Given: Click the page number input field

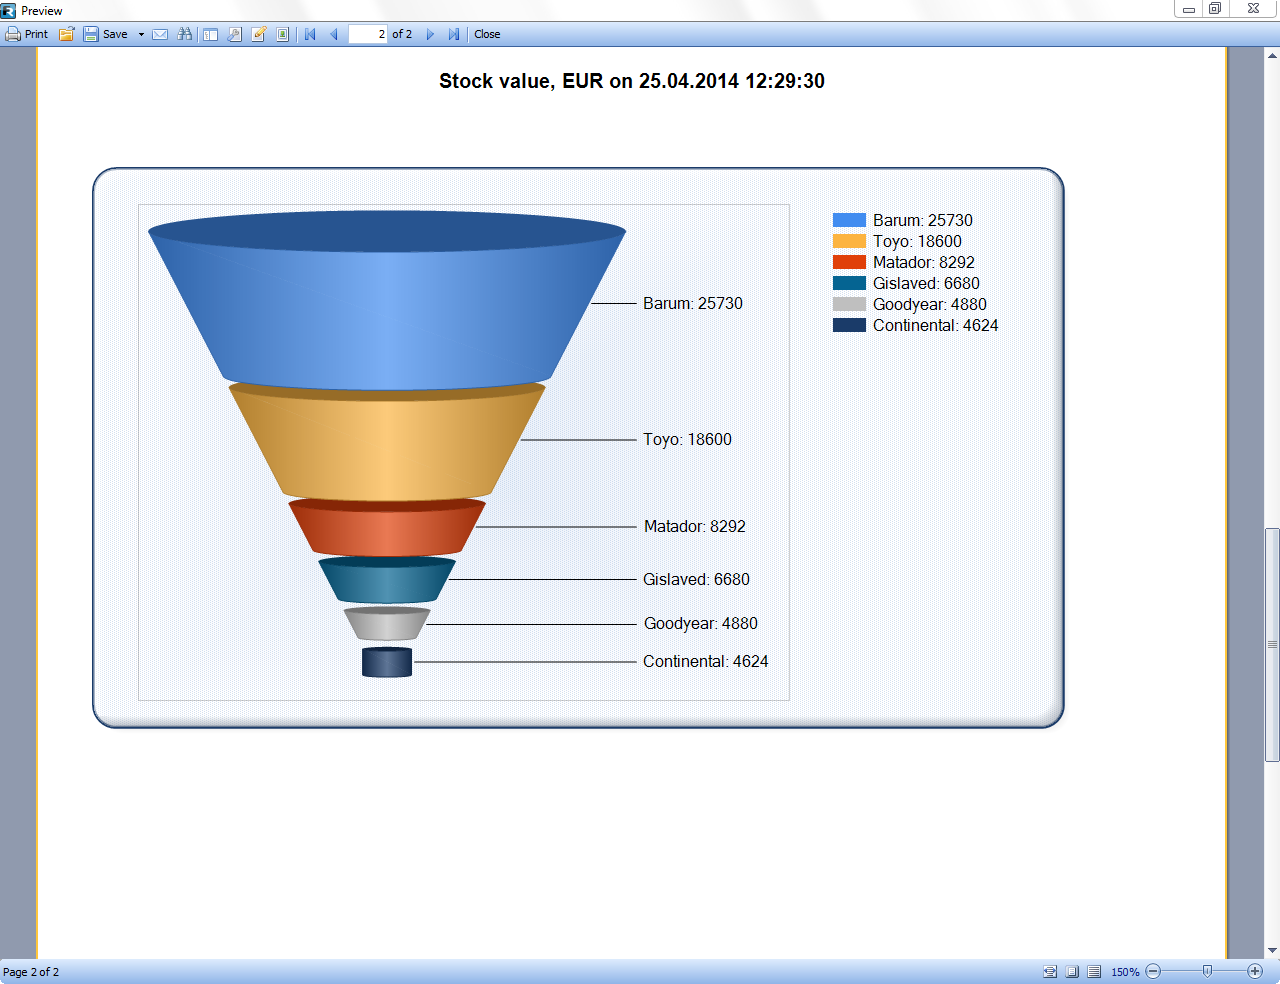Looking at the screenshot, I should point(368,34).
